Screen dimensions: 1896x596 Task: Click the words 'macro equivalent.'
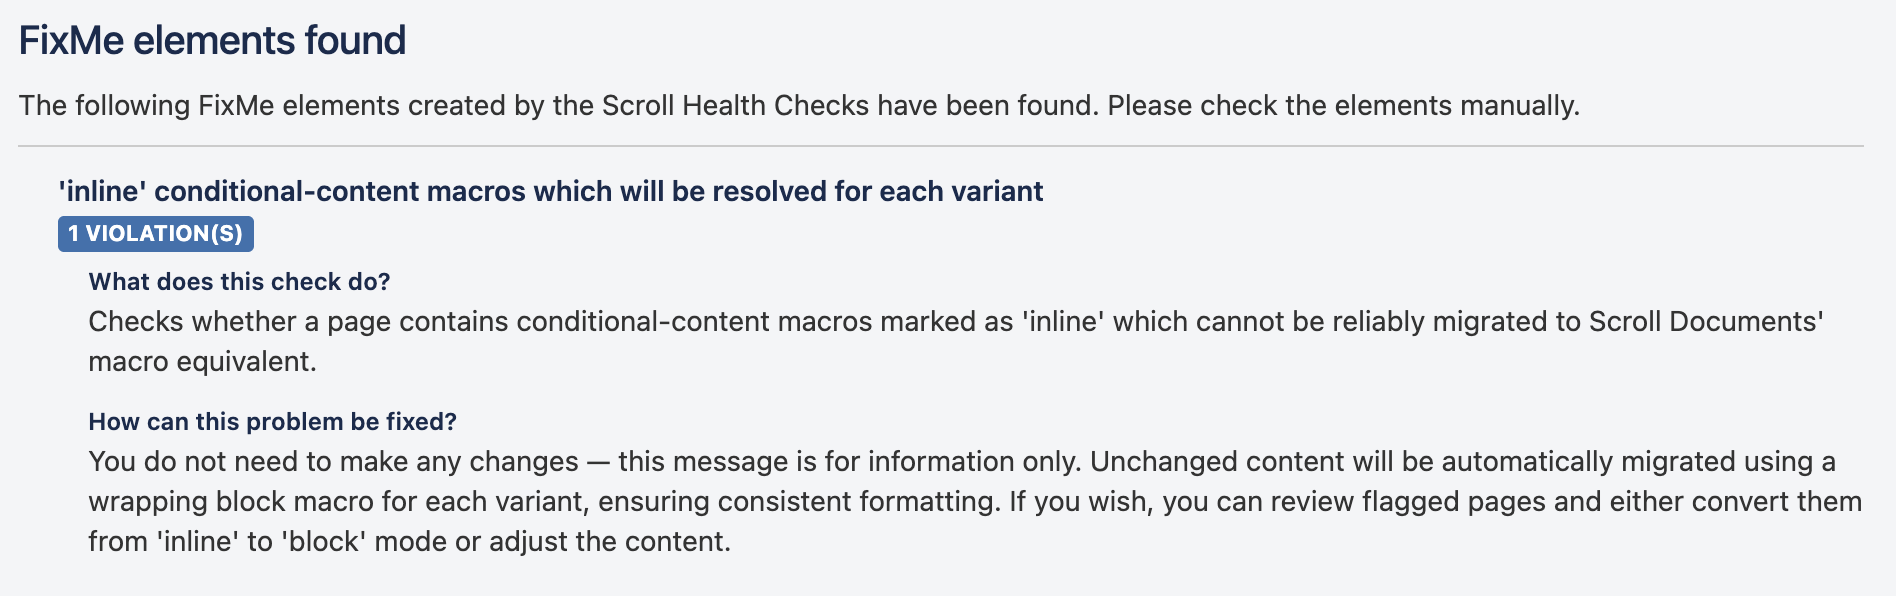coord(202,362)
